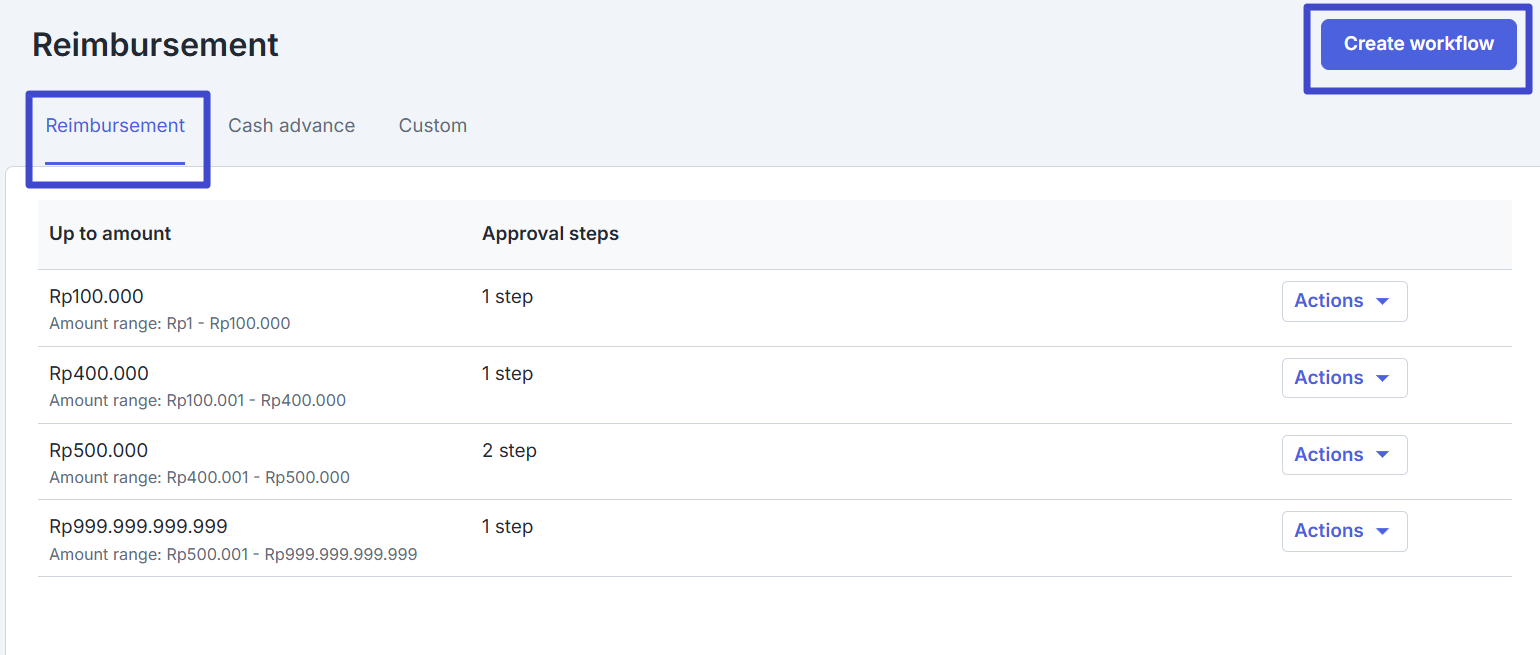Open the Custom tab

[432, 126]
